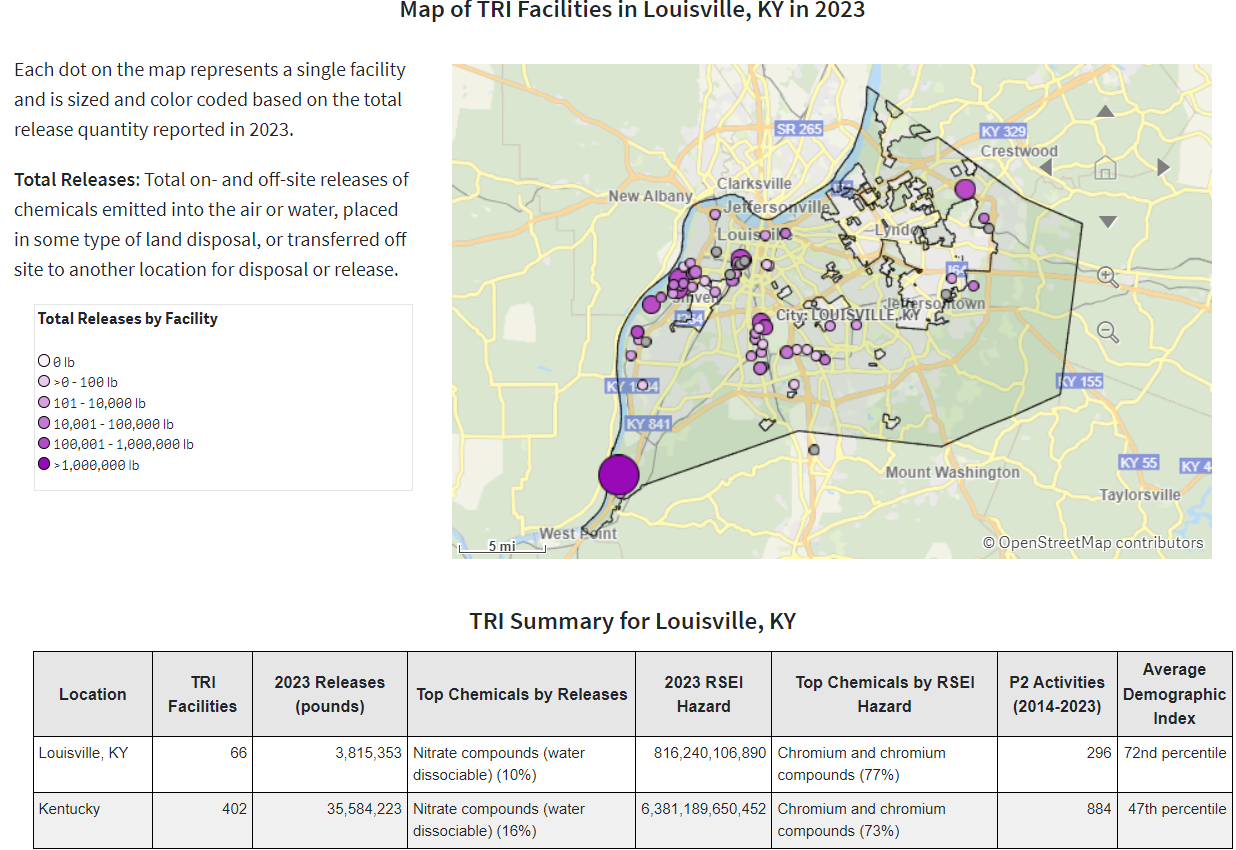The width and height of the screenshot is (1236, 850).
Task: Pan the map right using the right arrow
Action: tap(1161, 167)
